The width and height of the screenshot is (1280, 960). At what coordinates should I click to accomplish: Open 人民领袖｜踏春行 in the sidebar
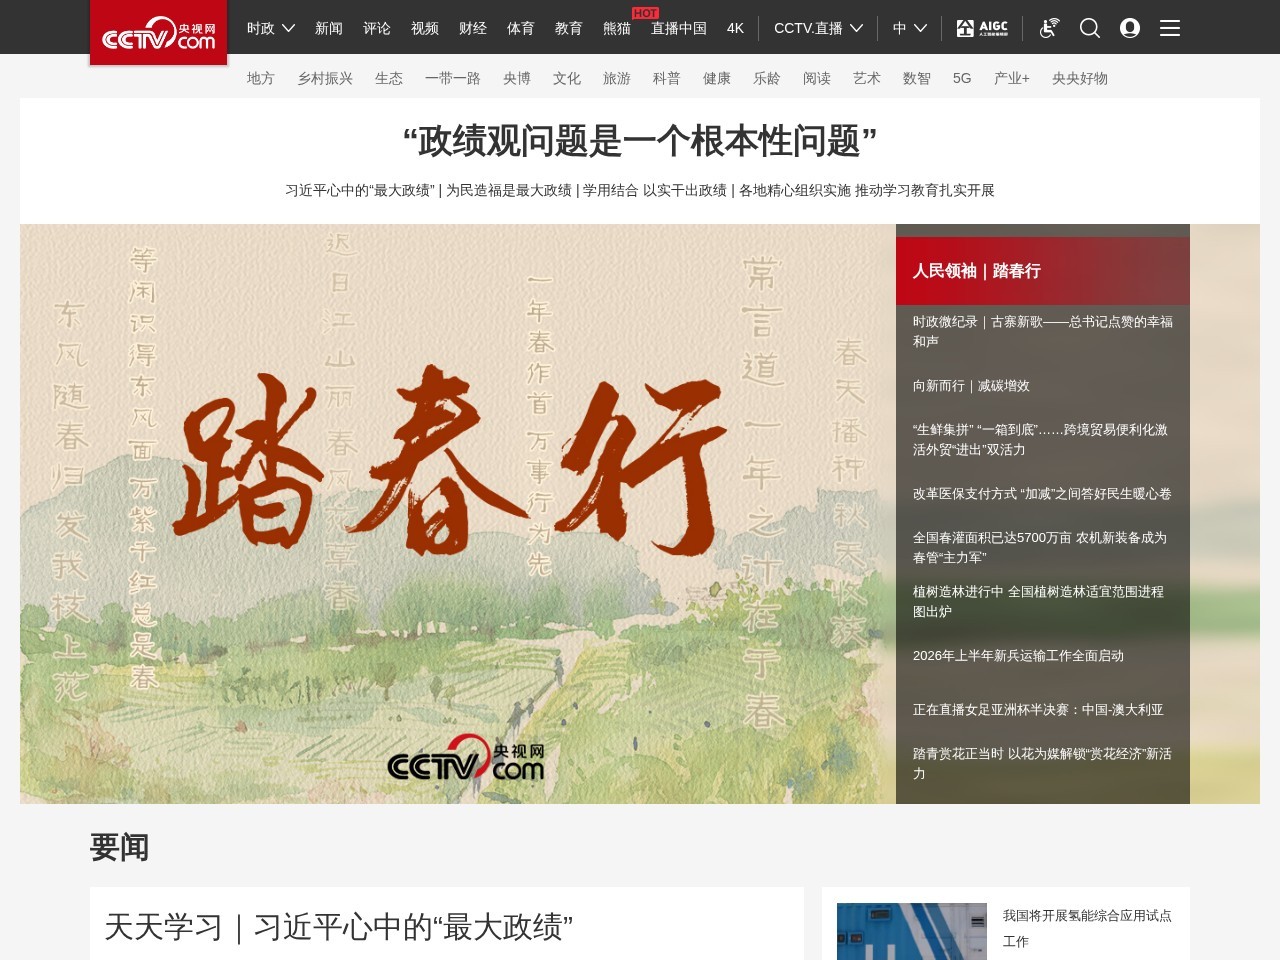[977, 271]
